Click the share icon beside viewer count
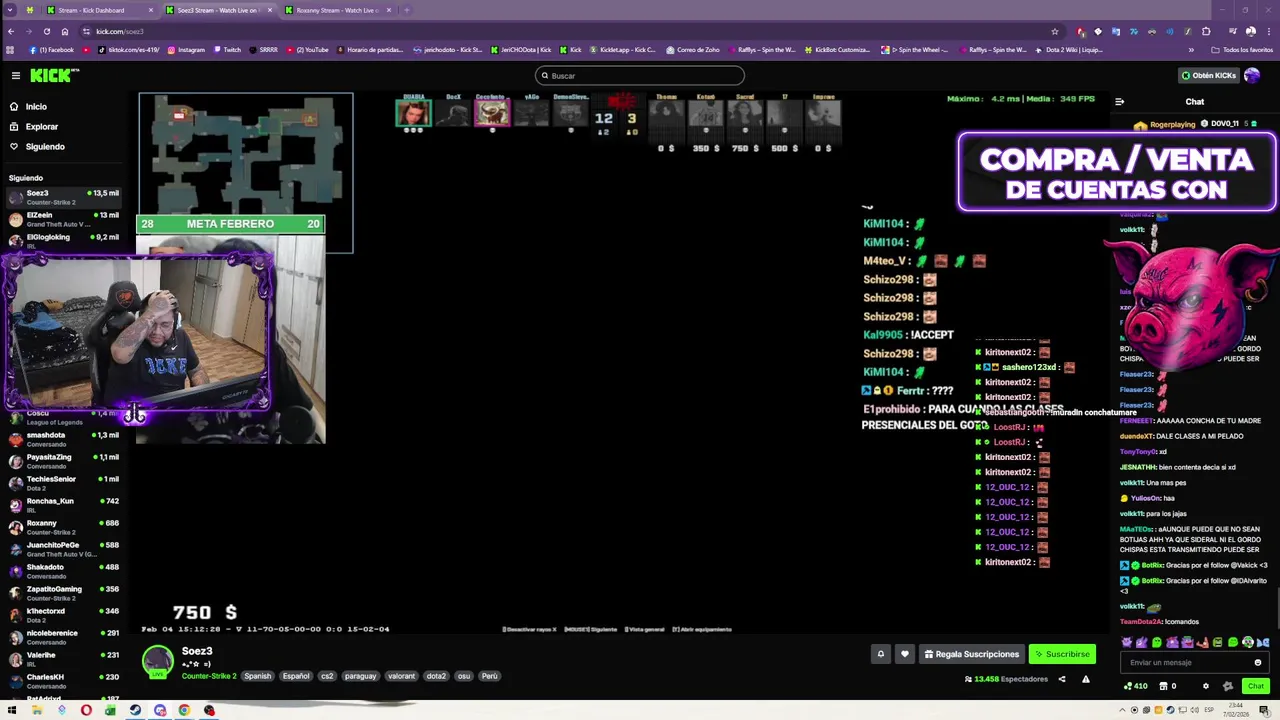 click(1062, 679)
